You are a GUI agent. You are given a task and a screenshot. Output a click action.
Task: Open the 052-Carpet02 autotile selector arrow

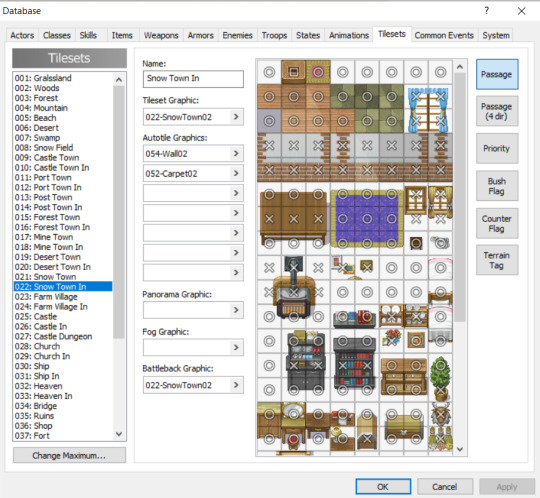236,173
